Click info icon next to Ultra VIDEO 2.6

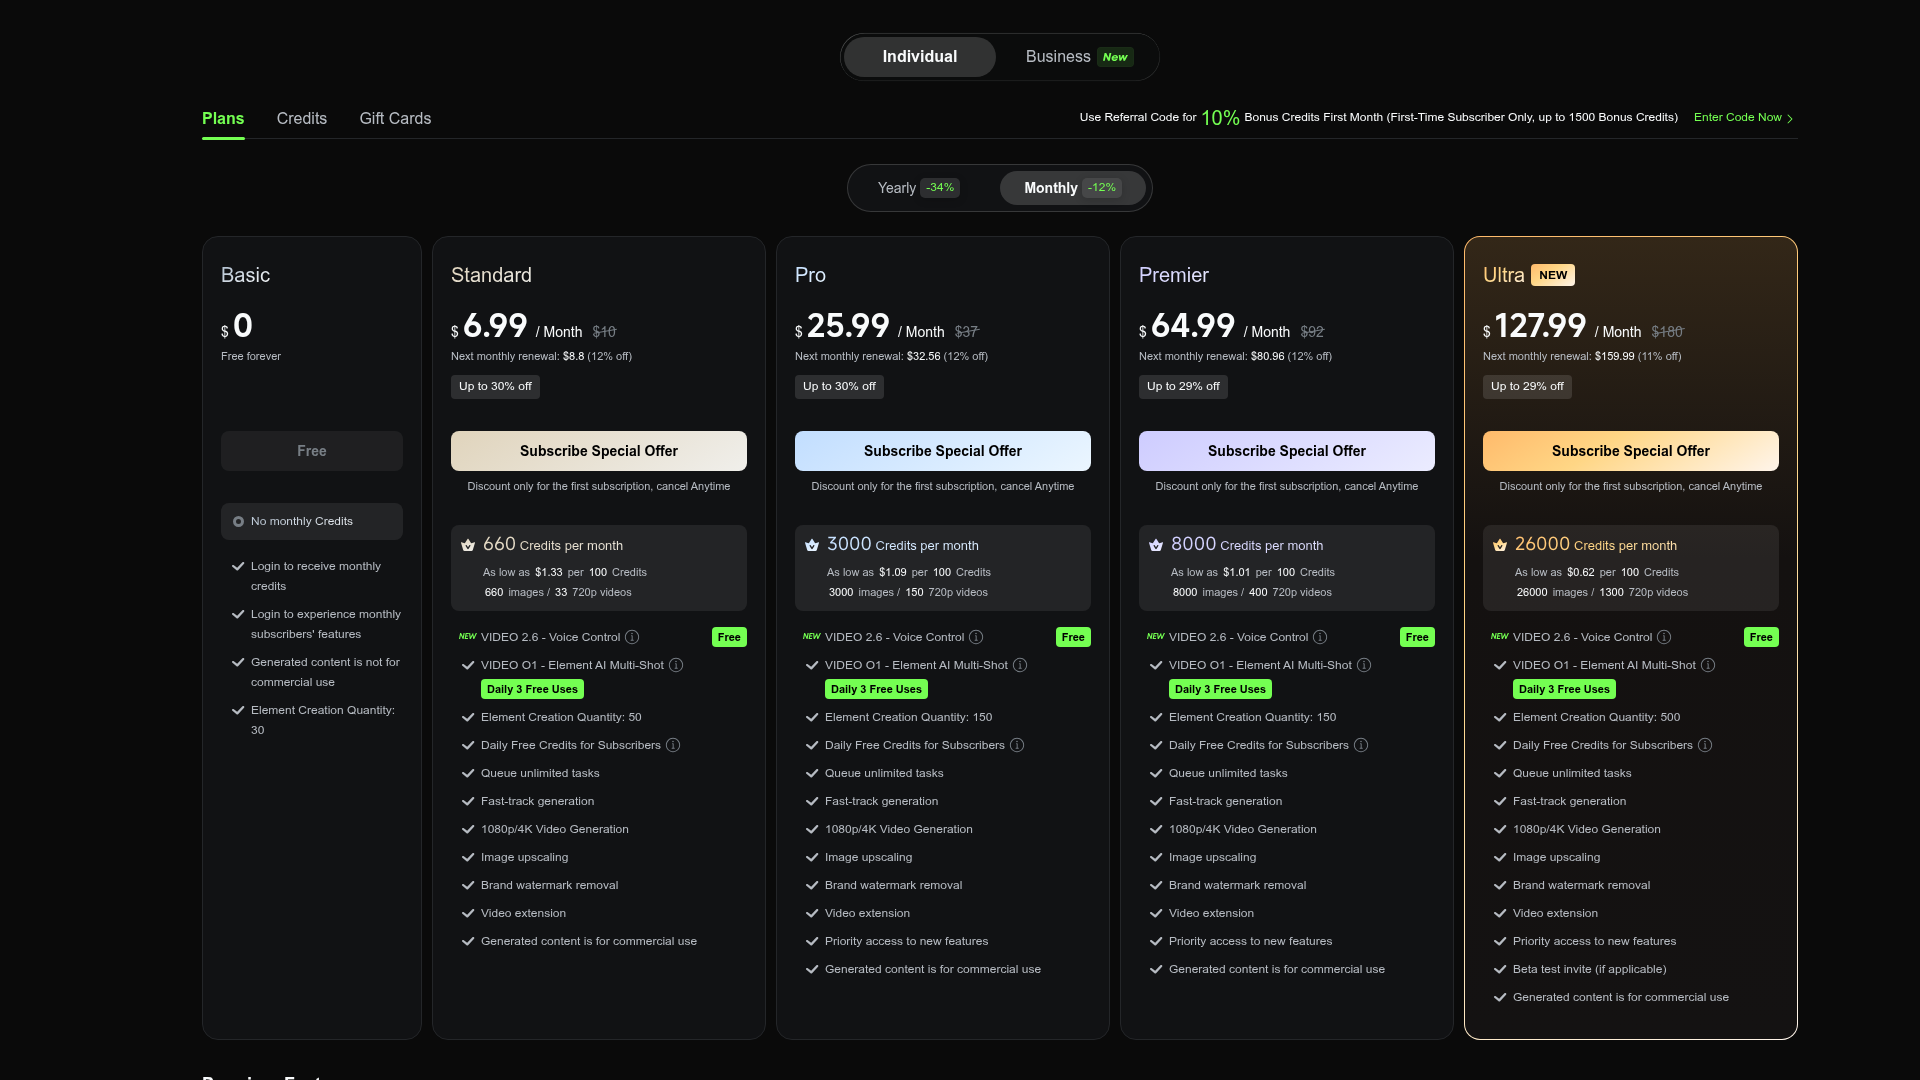coord(1664,637)
